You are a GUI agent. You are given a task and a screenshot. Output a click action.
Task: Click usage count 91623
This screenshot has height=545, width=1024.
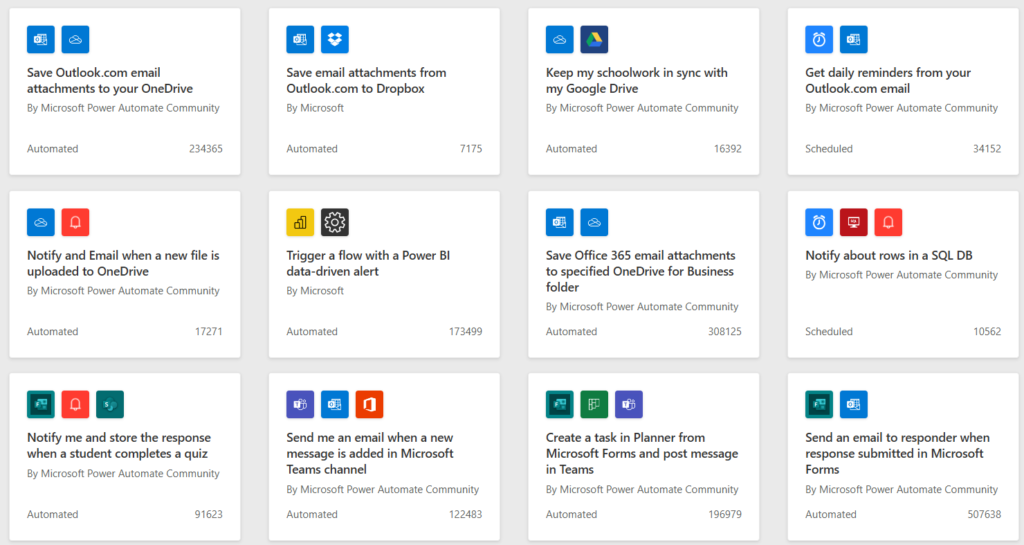coord(209,514)
